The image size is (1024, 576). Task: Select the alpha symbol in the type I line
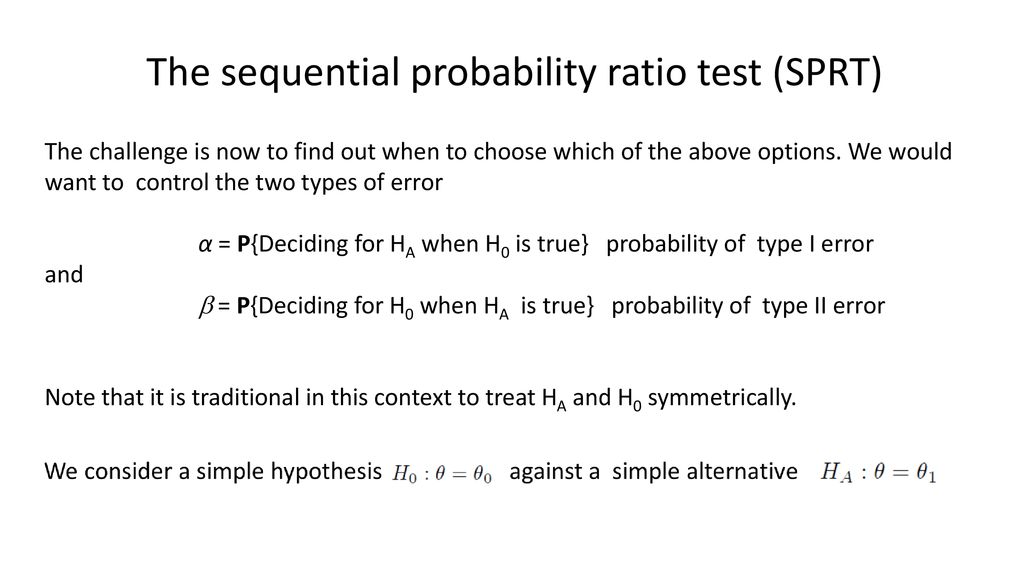point(205,245)
